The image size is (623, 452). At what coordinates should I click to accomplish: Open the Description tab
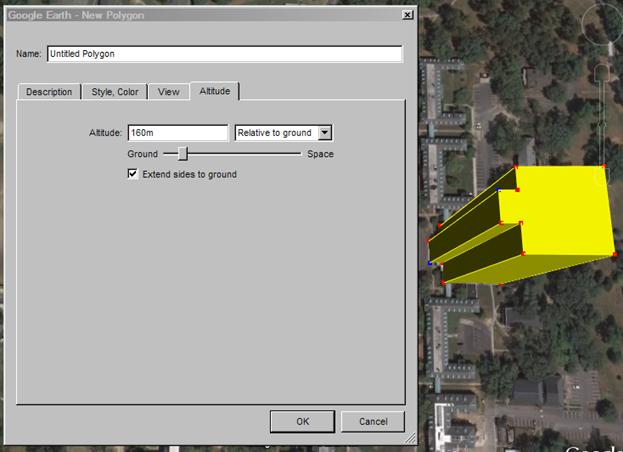pyautogui.click(x=49, y=92)
